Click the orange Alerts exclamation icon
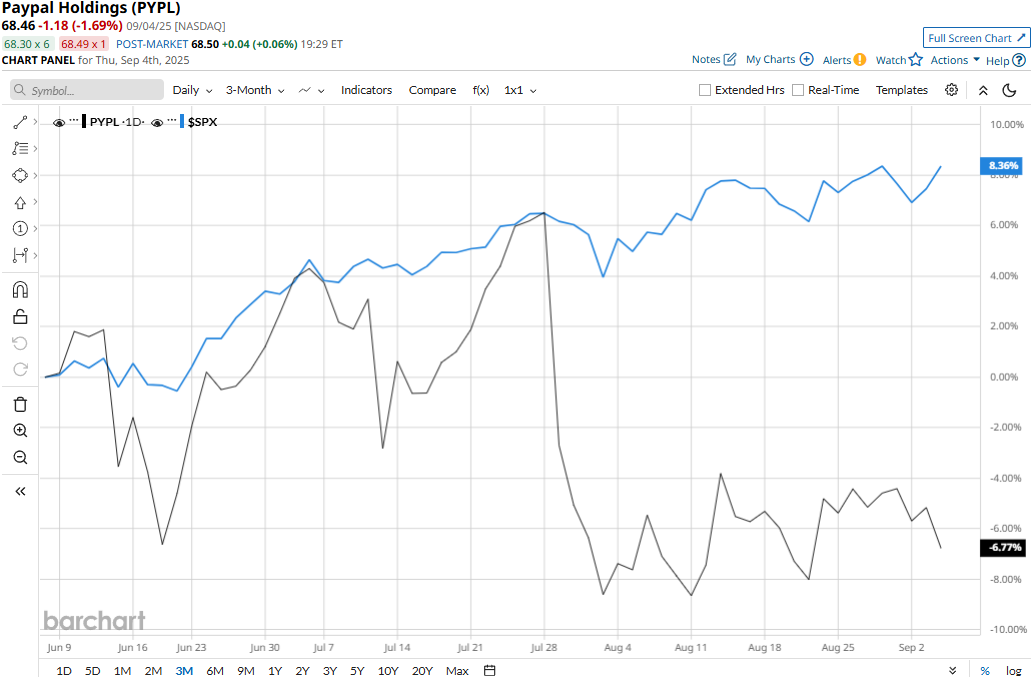This screenshot has width=1032, height=677. [860, 60]
